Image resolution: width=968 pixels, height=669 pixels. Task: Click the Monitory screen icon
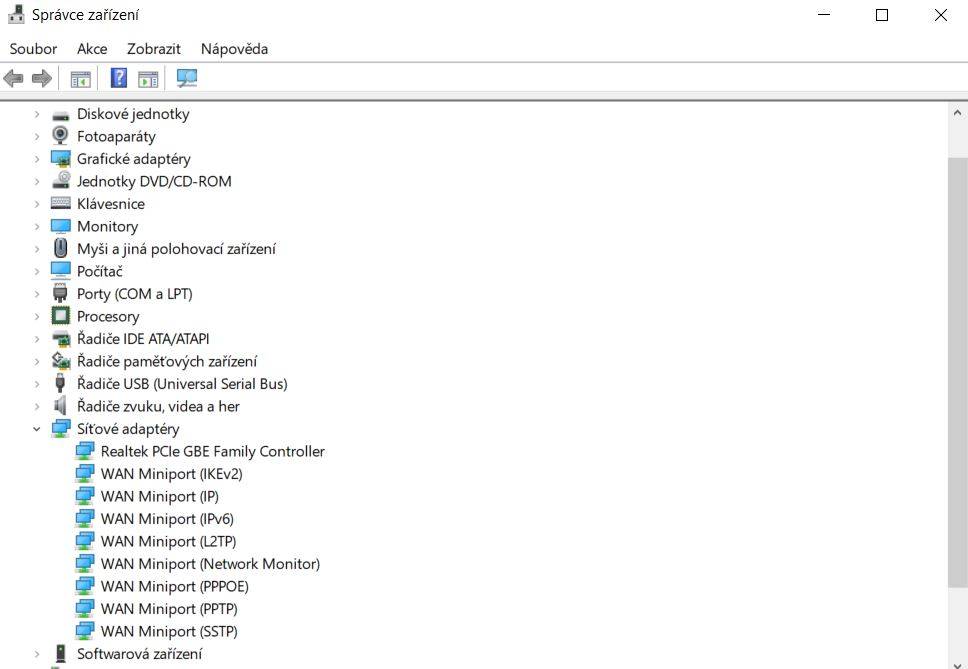point(60,226)
